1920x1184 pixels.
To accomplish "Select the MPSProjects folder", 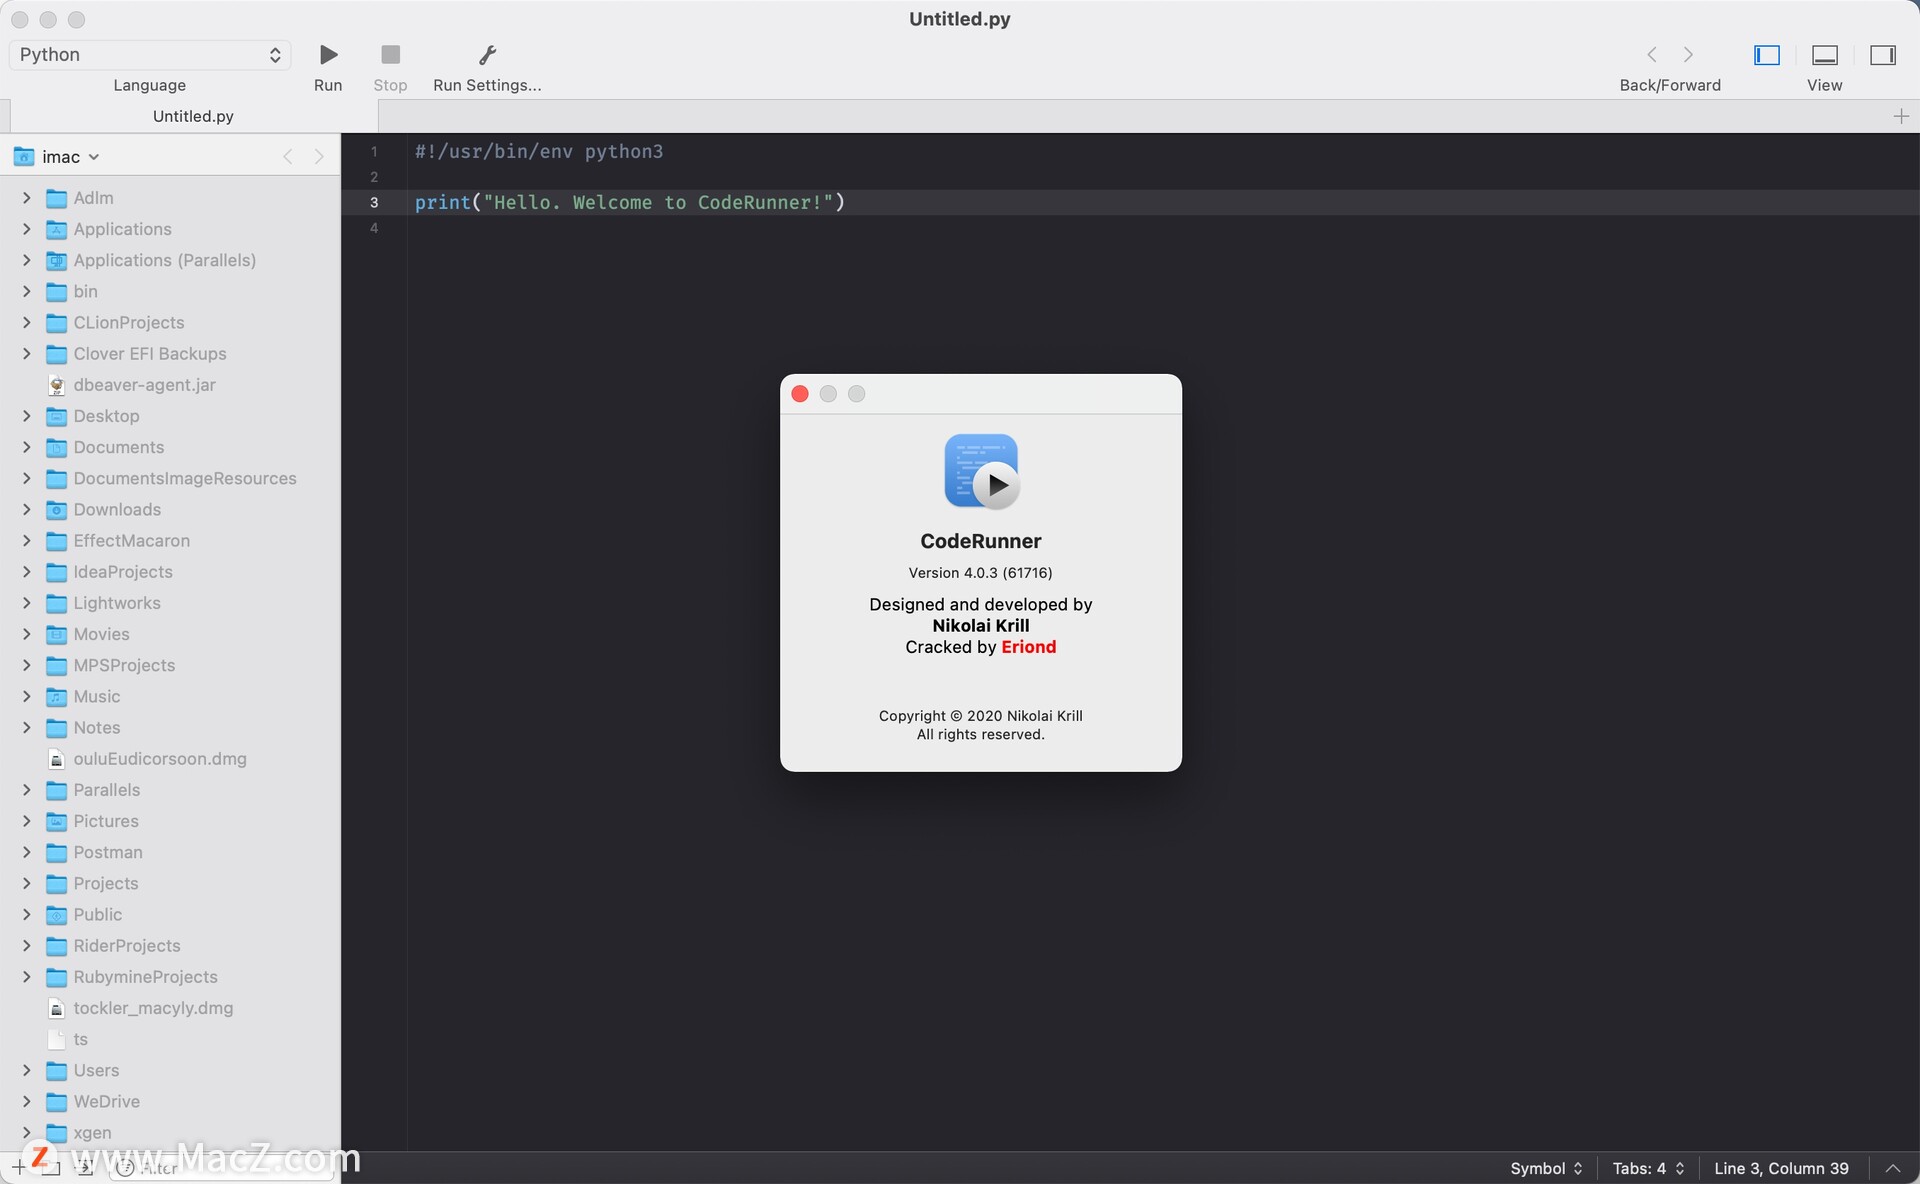I will (124, 665).
